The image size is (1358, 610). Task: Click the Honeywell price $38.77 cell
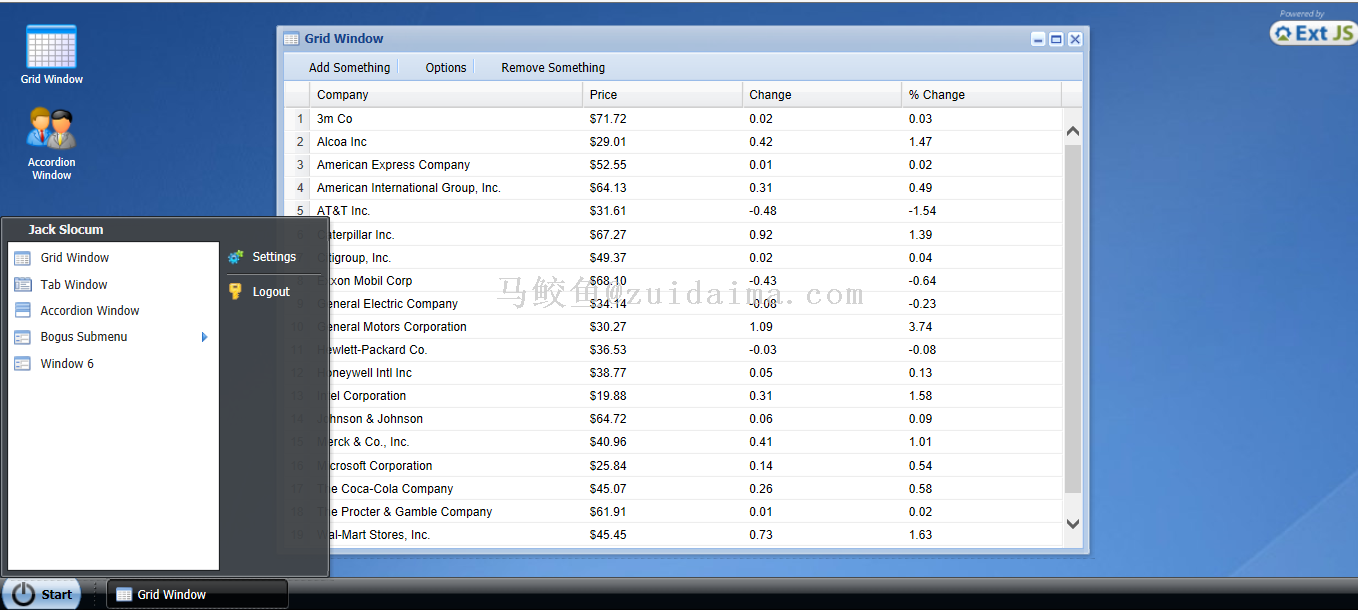click(x=662, y=373)
